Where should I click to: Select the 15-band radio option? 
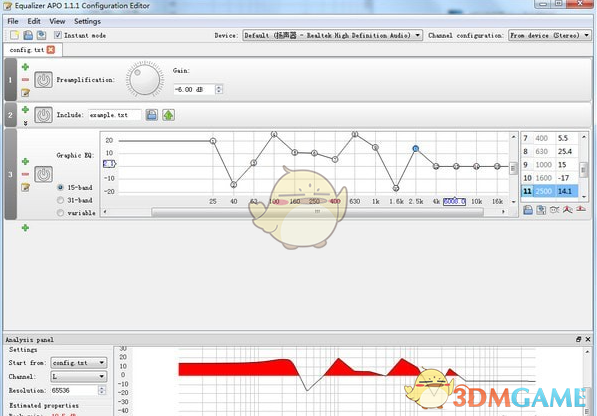60,187
